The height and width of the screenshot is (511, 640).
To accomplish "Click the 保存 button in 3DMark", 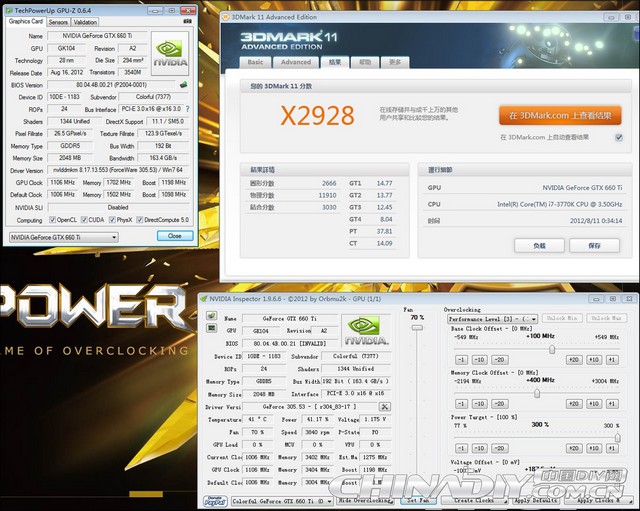I will pyautogui.click(x=594, y=246).
